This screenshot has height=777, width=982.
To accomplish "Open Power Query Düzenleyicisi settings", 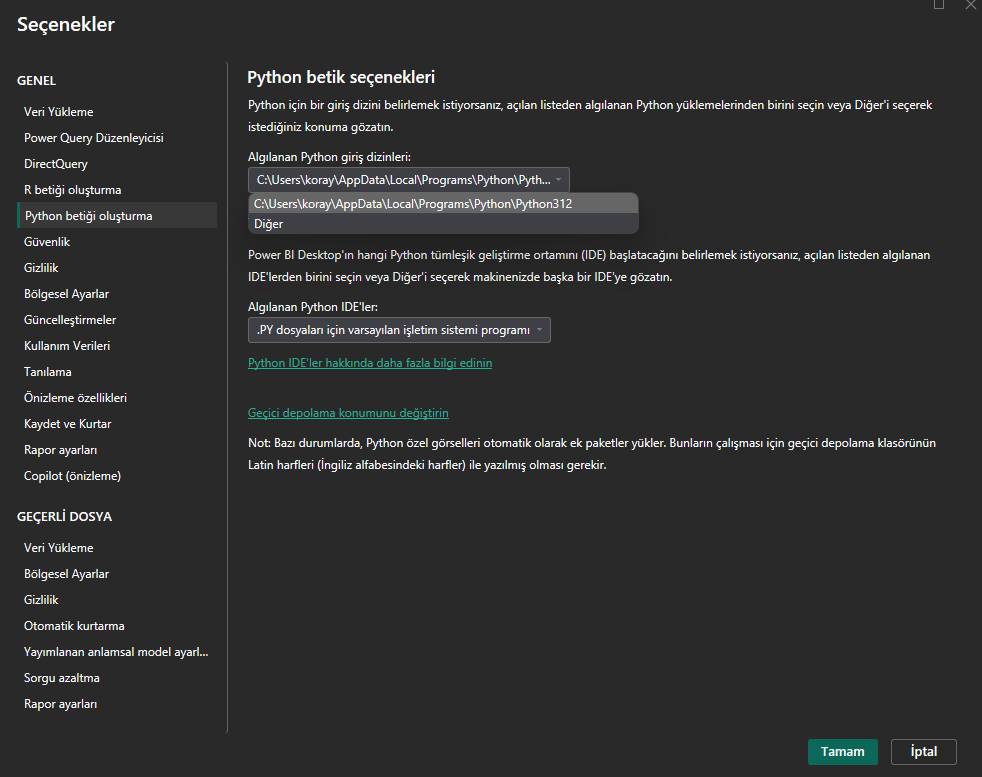I will coord(93,138).
